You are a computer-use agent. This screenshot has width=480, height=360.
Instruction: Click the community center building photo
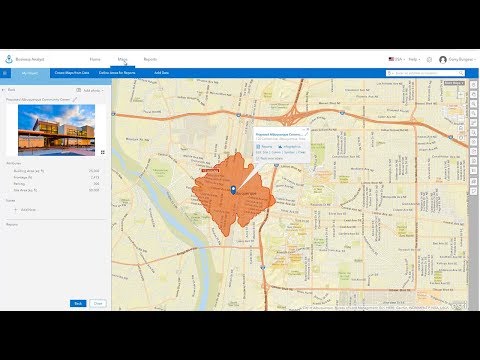click(x=56, y=130)
